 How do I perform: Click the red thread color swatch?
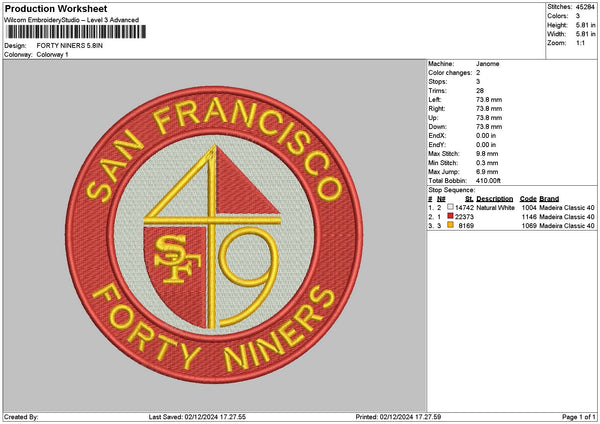pos(450,216)
